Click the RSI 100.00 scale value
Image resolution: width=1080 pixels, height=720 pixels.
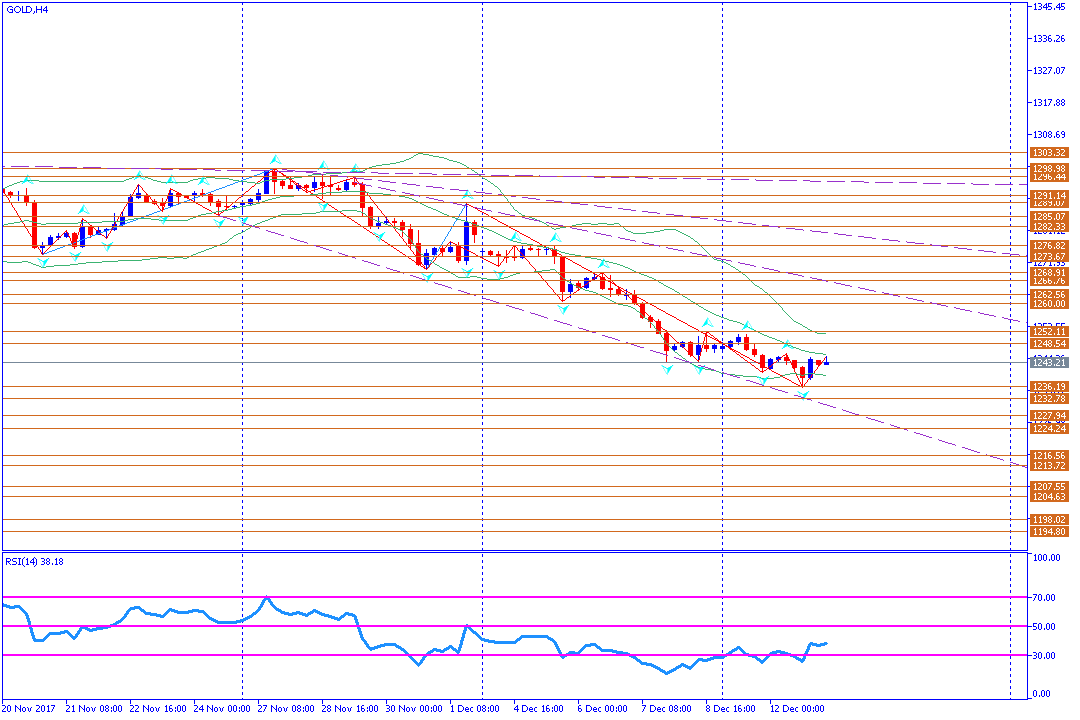click(1047, 557)
